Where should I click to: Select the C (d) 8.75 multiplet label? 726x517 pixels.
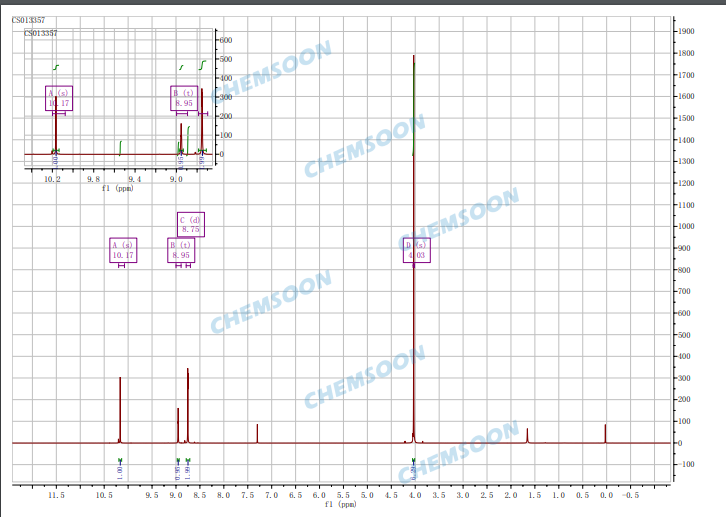click(190, 225)
